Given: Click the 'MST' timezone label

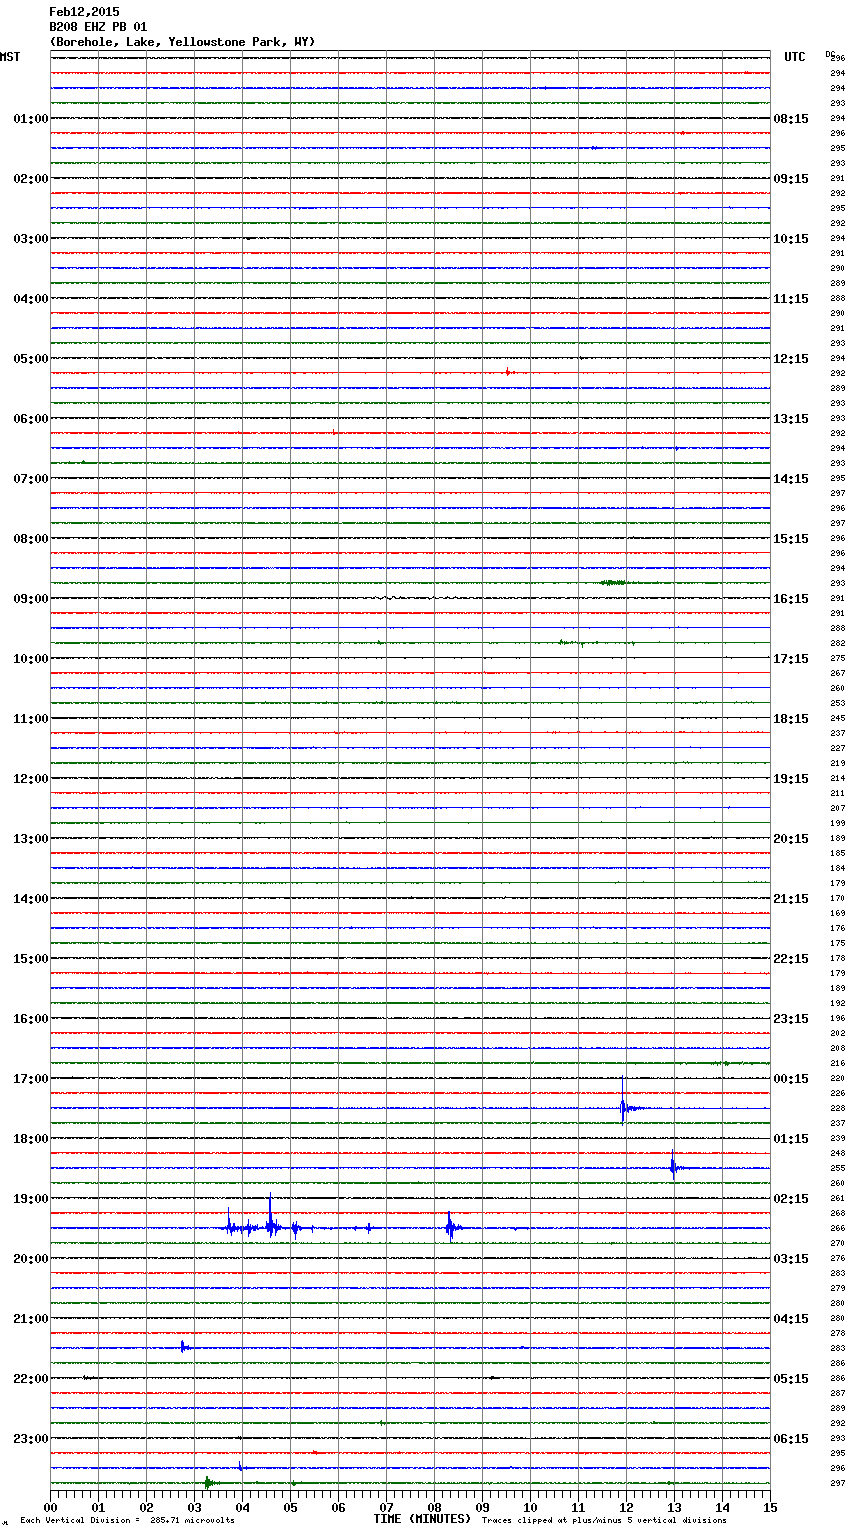Looking at the screenshot, I should pyautogui.click(x=10, y=57).
